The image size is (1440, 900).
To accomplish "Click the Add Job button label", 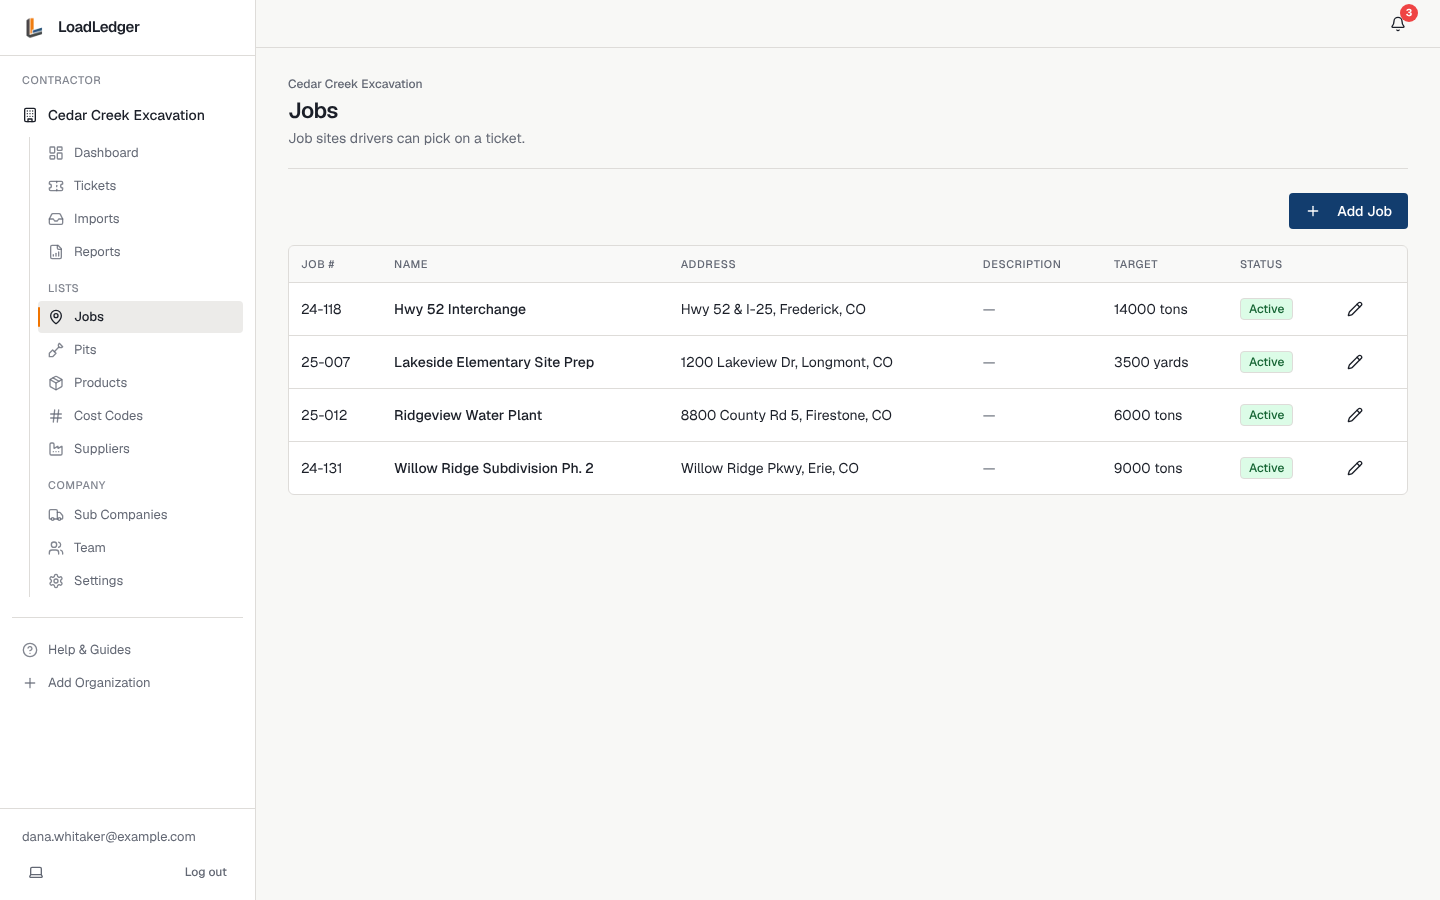I will click(x=1364, y=211).
